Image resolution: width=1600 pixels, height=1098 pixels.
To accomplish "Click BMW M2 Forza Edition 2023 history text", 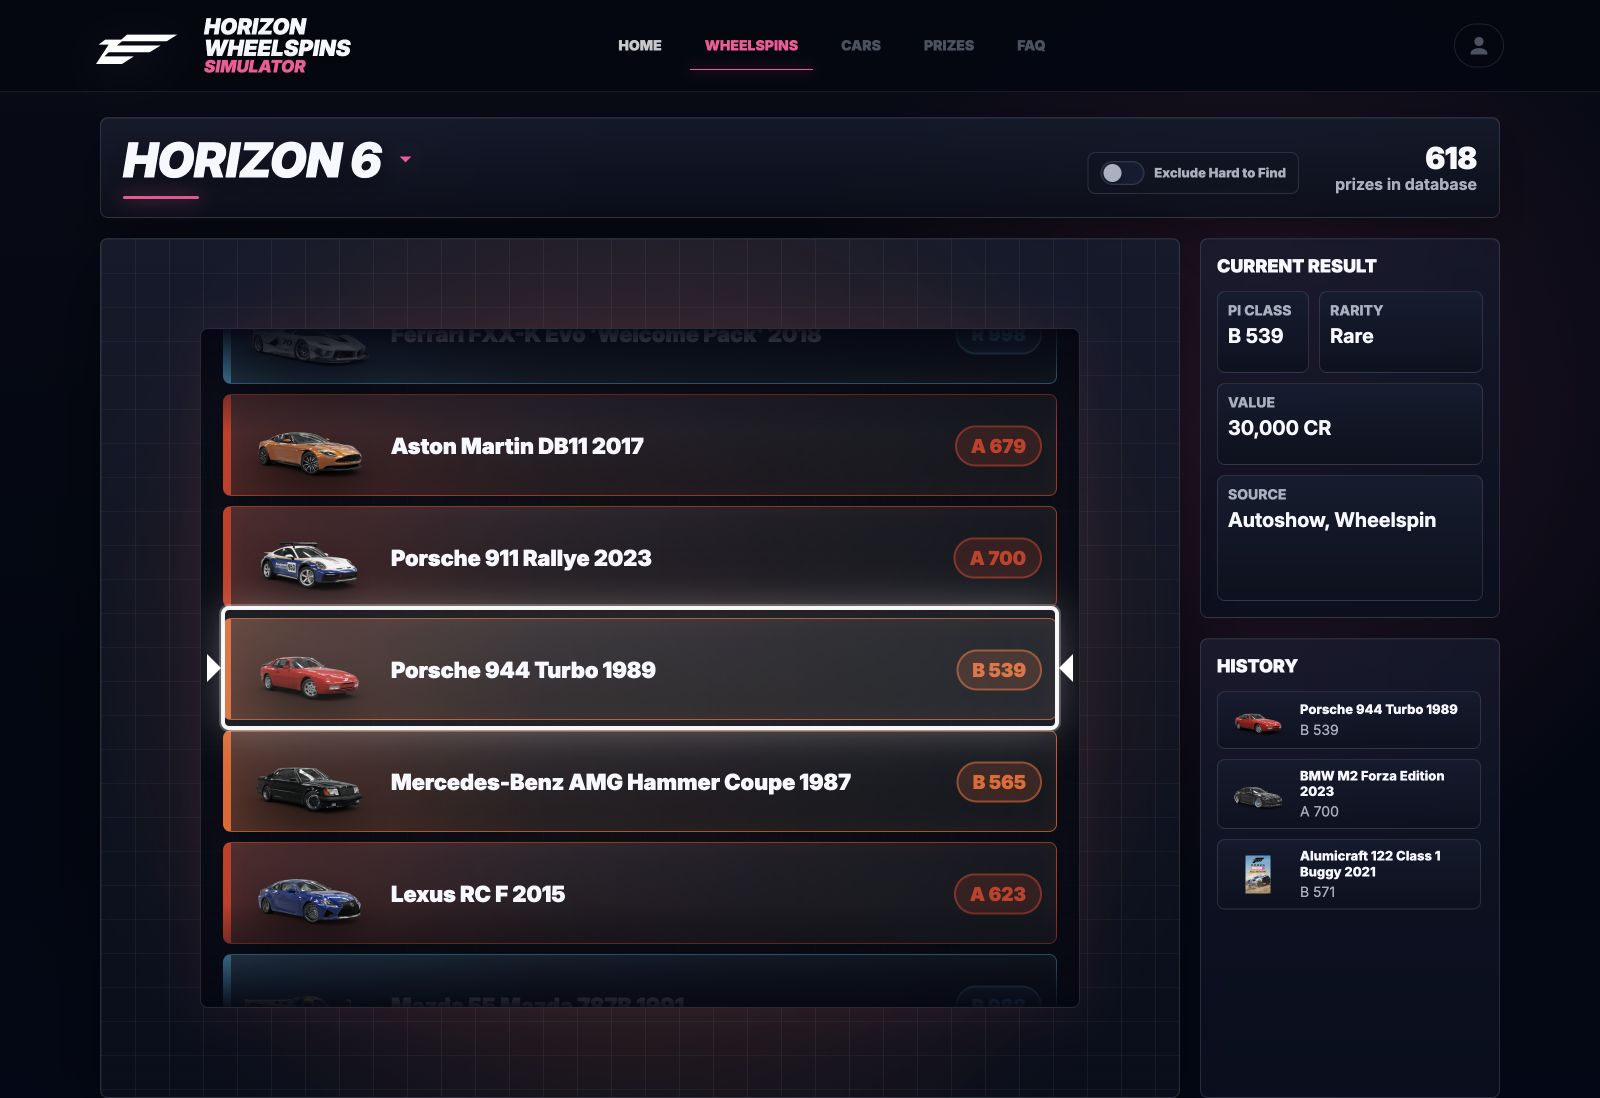I will pyautogui.click(x=1372, y=783).
